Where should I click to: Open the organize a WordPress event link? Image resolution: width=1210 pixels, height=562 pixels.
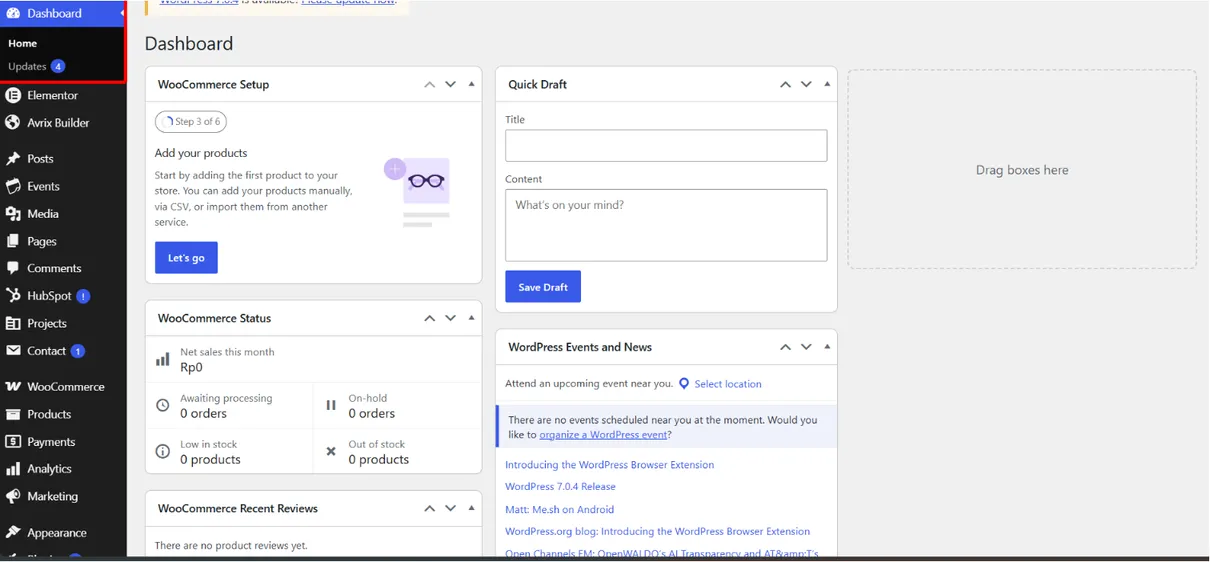pyautogui.click(x=603, y=435)
